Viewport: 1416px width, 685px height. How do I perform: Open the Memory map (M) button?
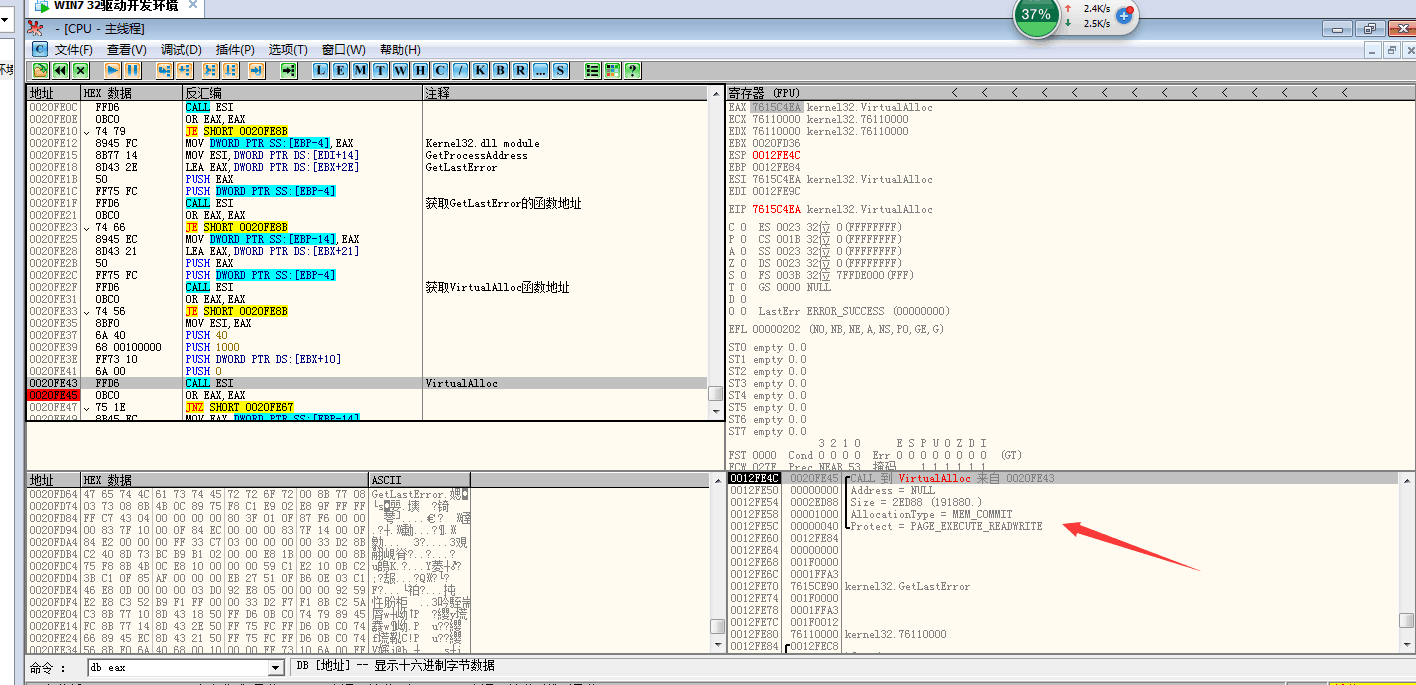[361, 70]
